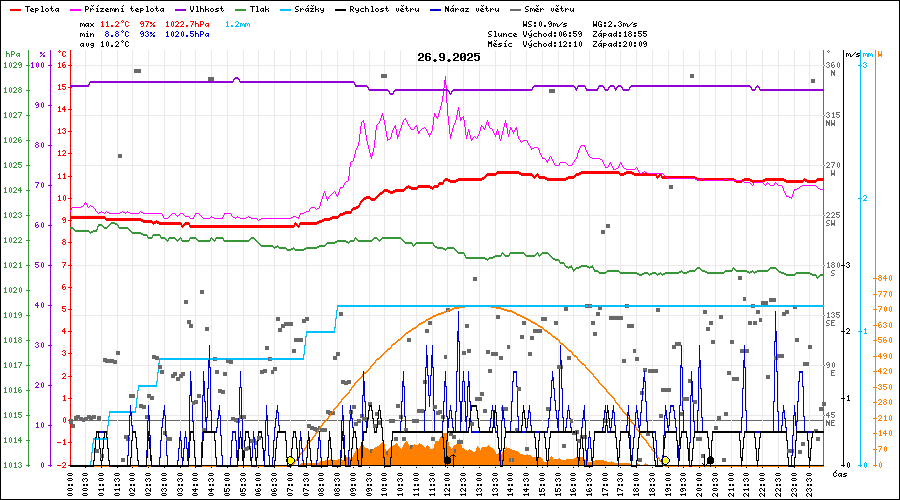This screenshot has height=500, width=900.
Task: Click the date title 26.9.2025
Action: (x=449, y=57)
